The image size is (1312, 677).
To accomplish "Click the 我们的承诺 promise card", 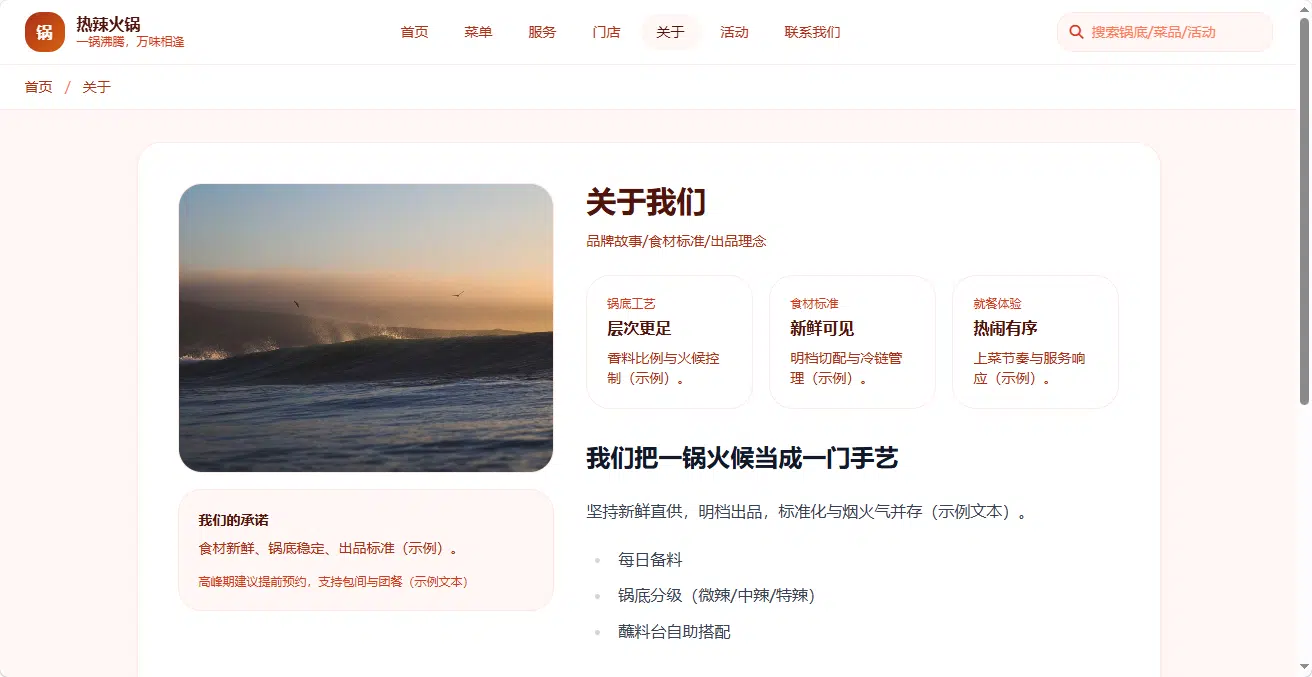I will tap(366, 550).
